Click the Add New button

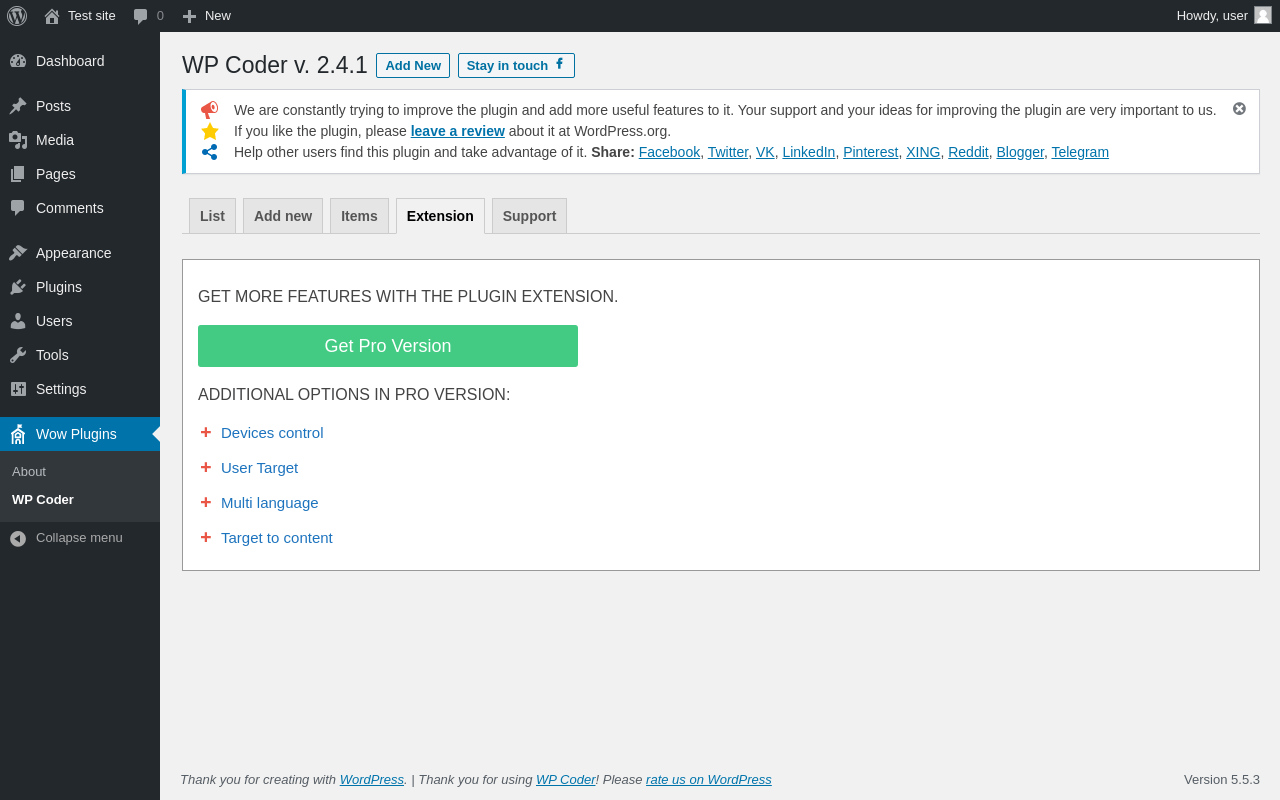click(413, 65)
